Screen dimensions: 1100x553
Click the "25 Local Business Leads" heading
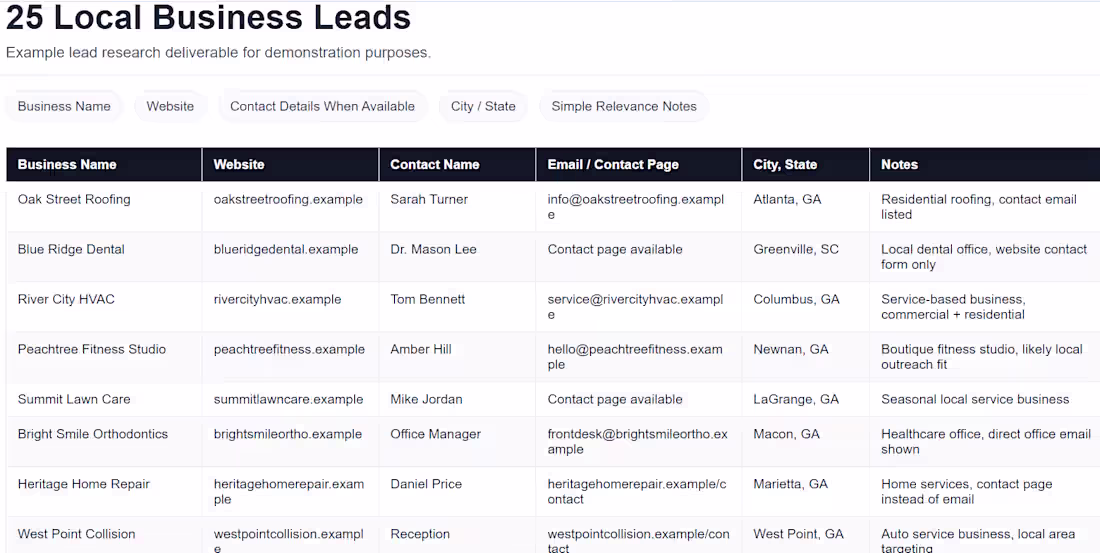coord(208,17)
